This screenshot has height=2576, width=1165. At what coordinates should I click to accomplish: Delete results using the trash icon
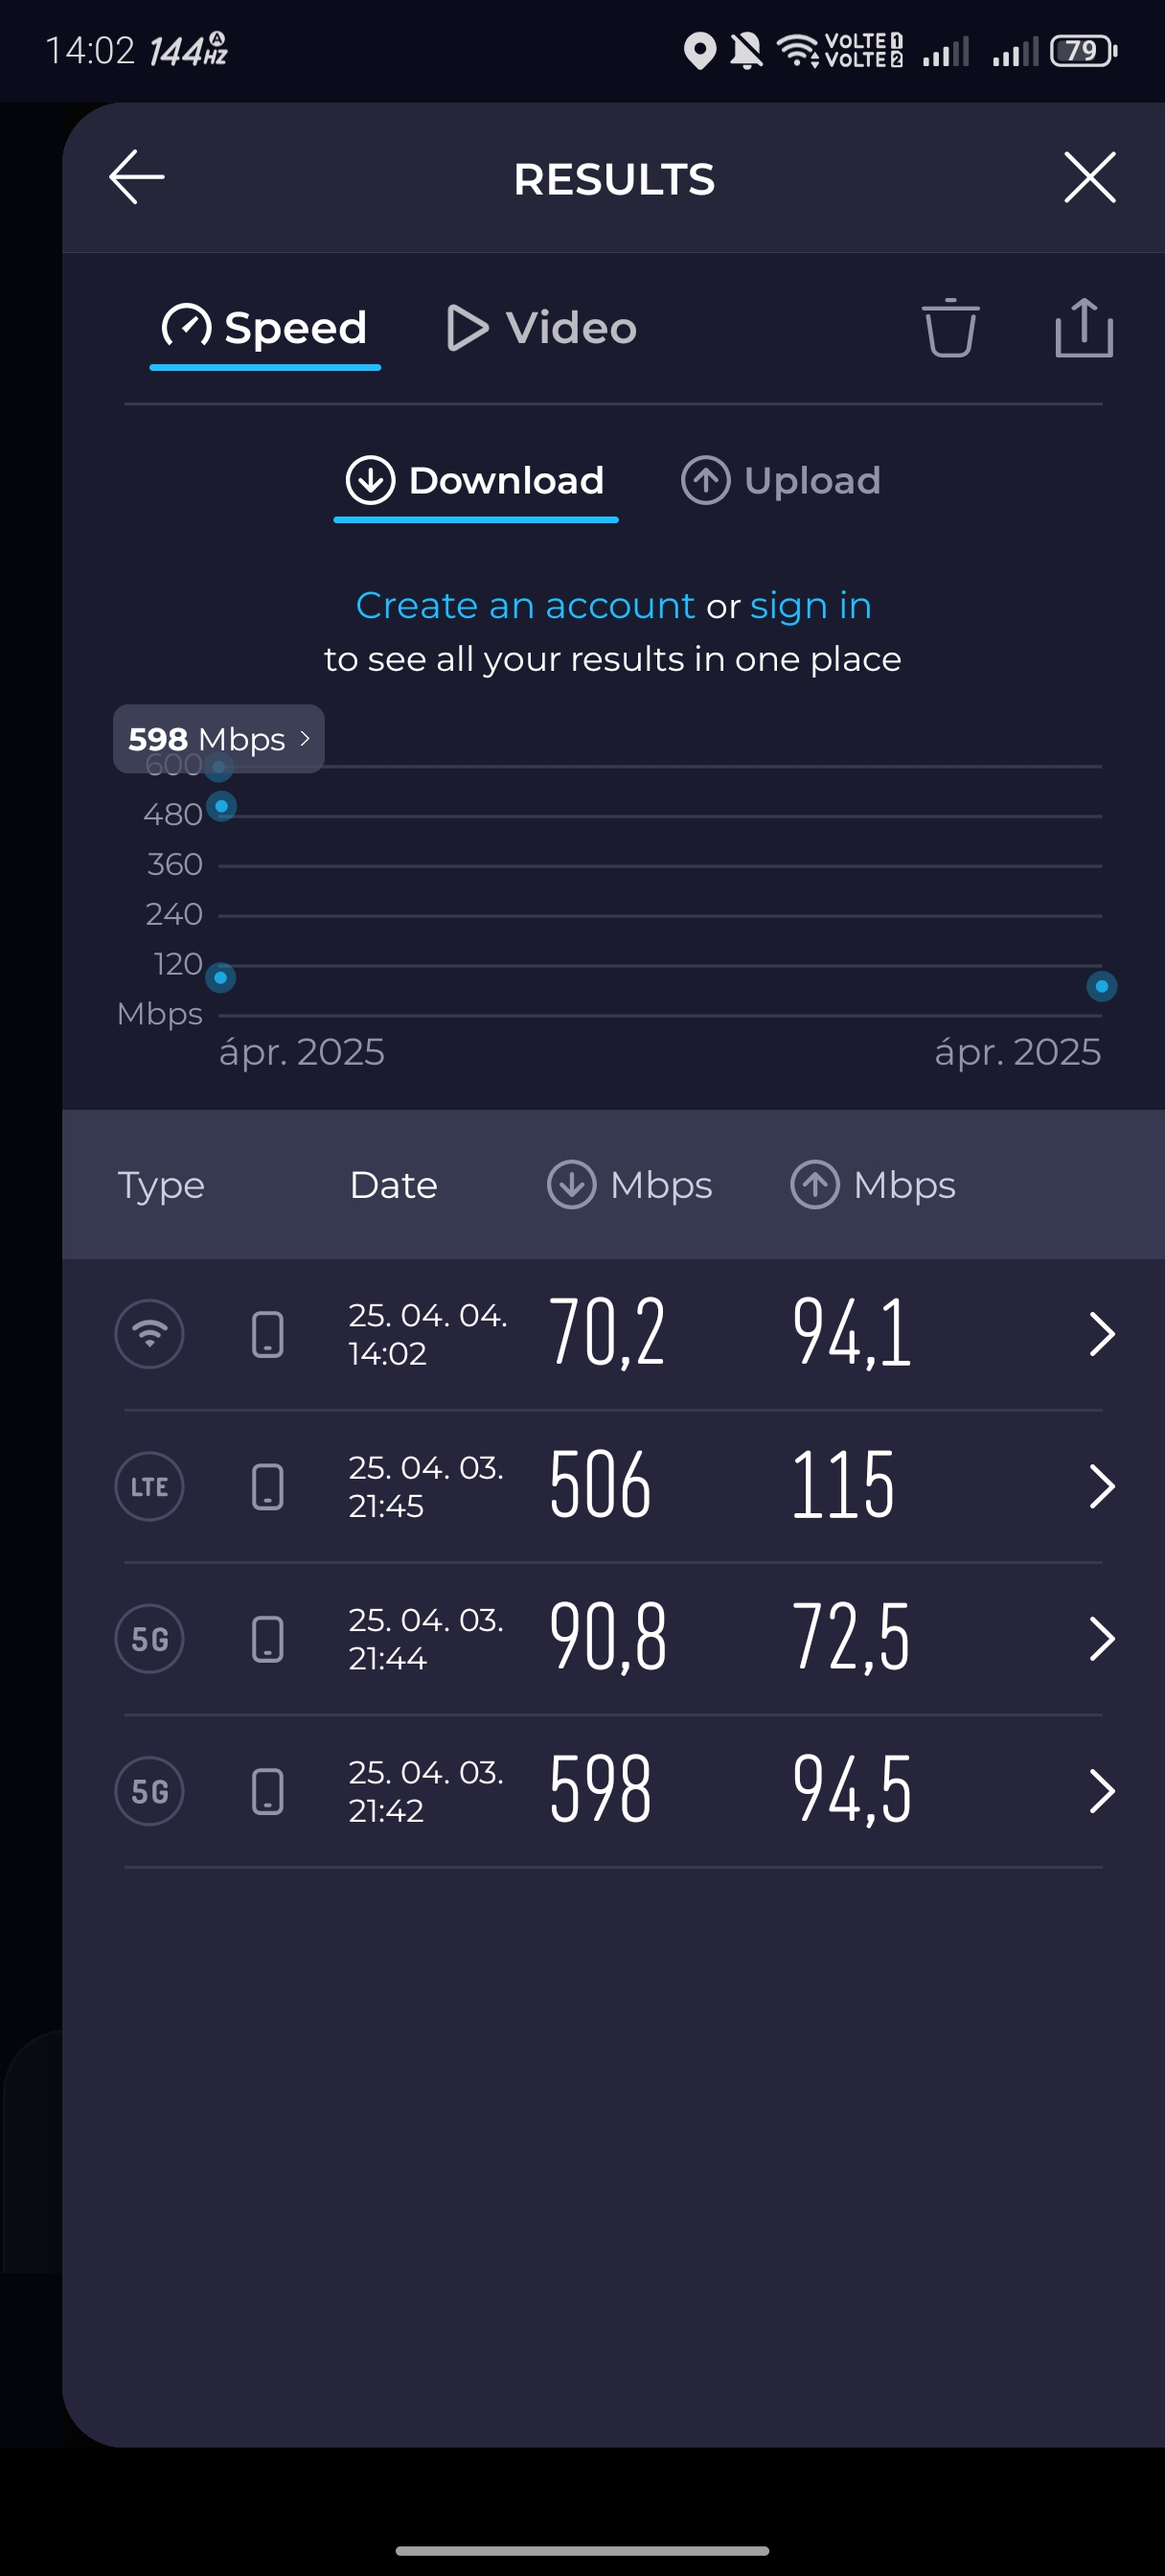949,328
